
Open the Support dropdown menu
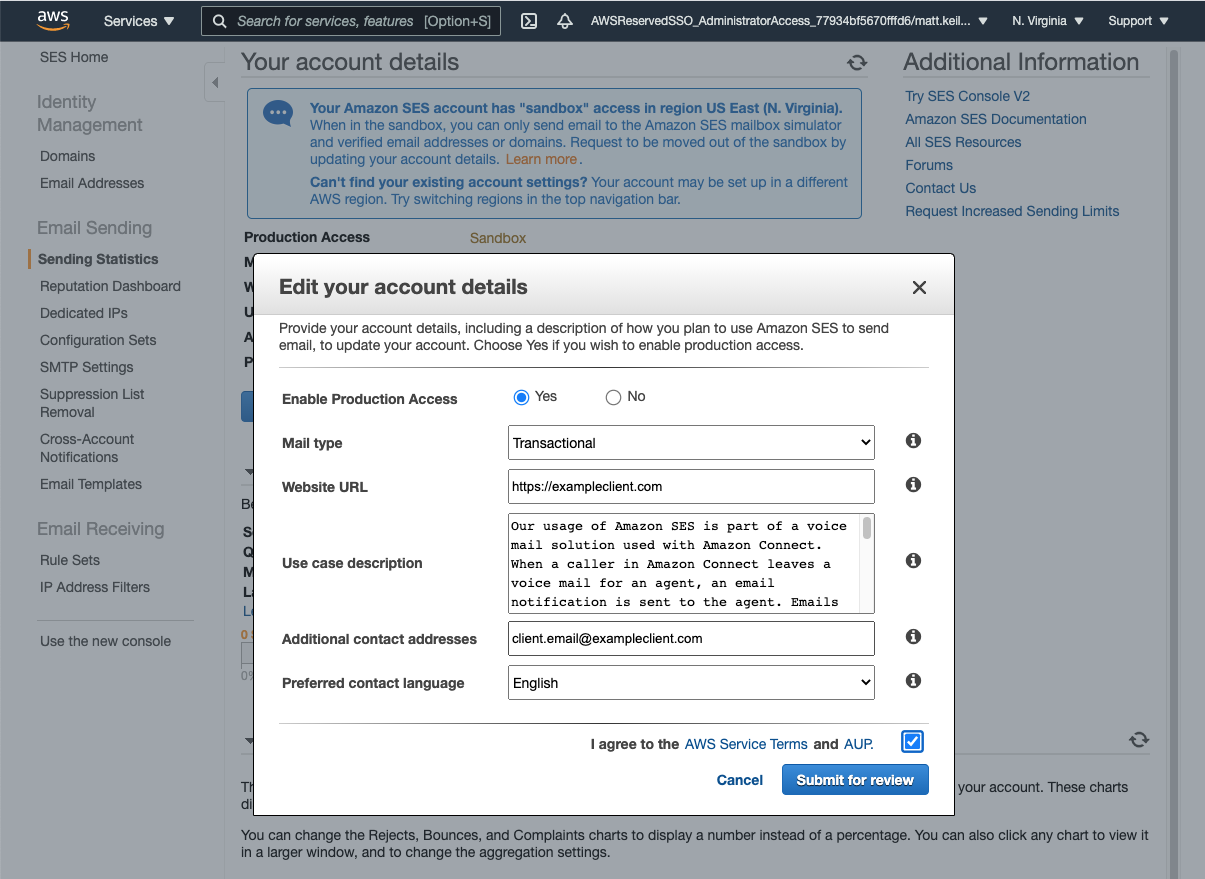click(x=1139, y=21)
